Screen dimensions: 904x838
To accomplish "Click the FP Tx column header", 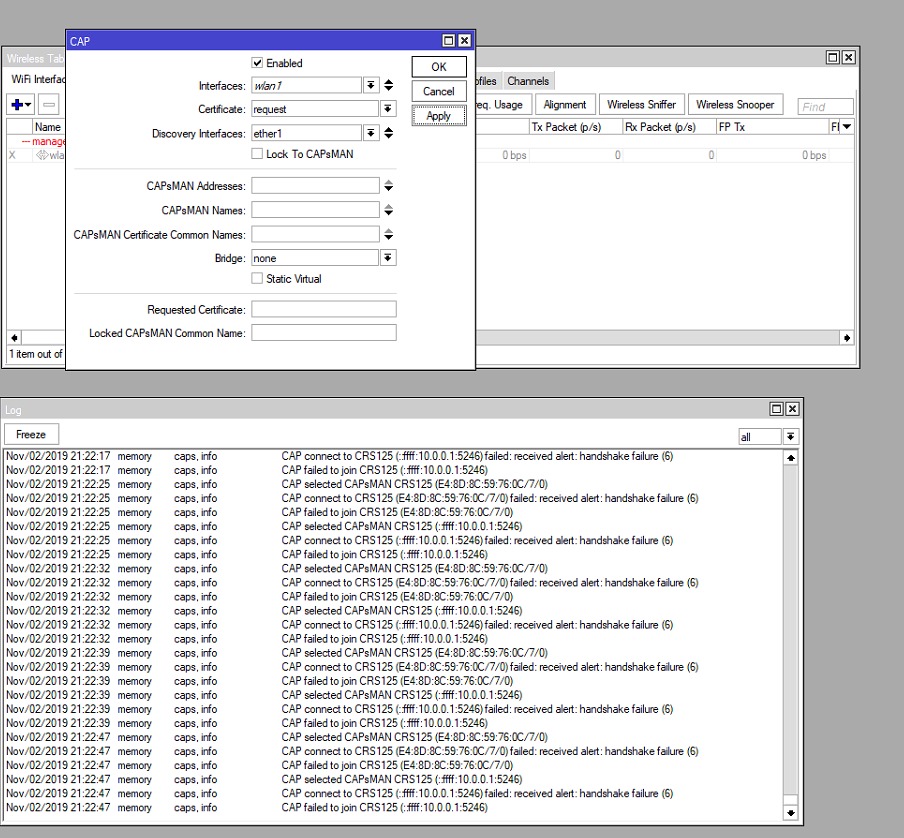I will [772, 127].
